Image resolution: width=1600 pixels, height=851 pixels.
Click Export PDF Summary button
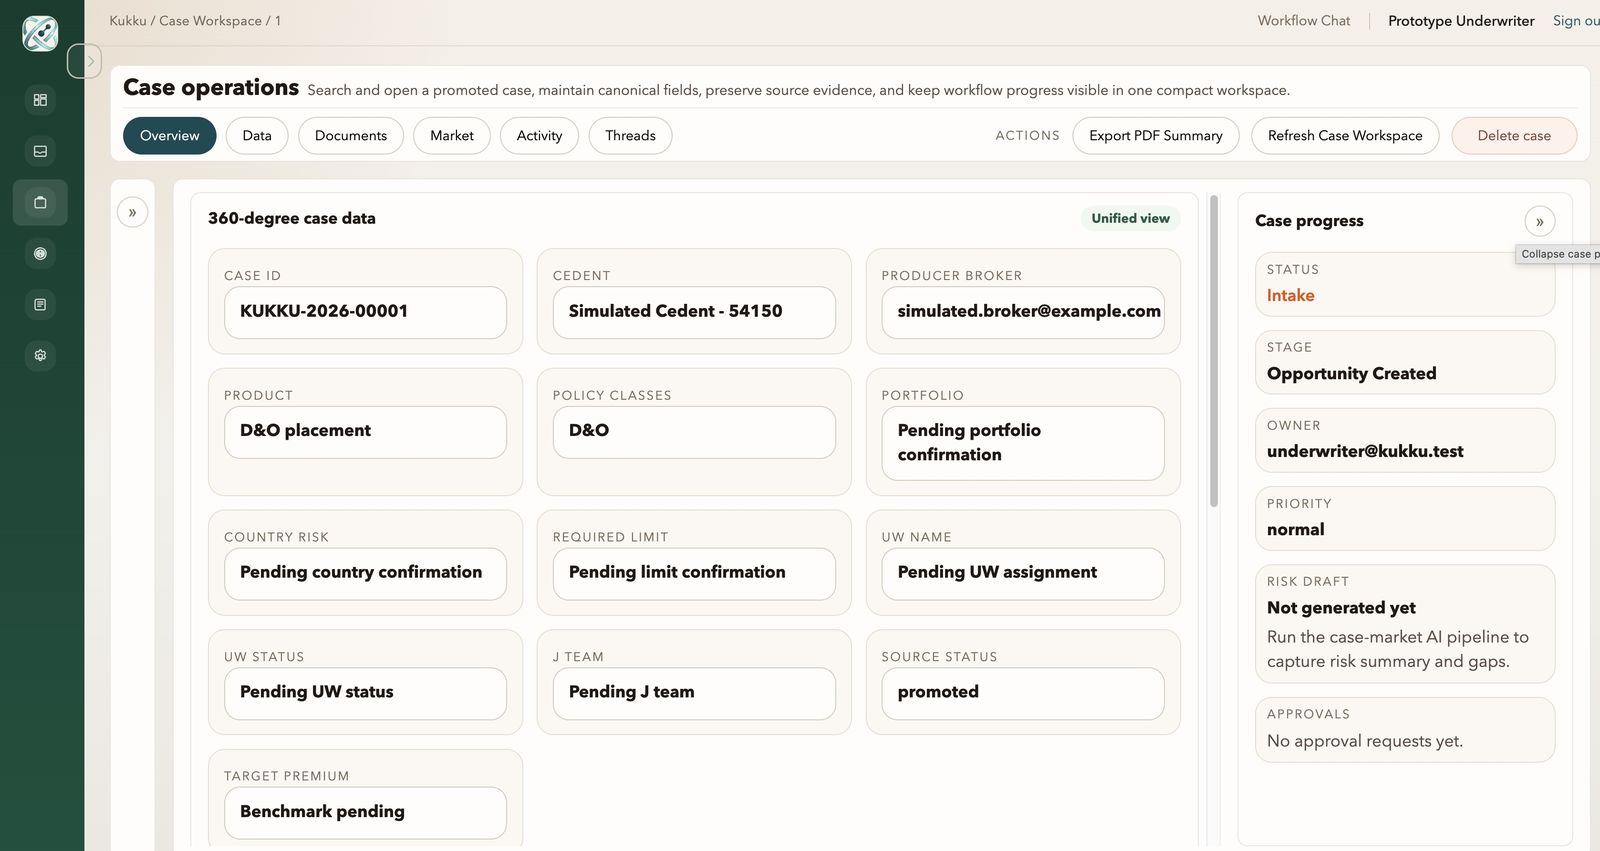click(1156, 136)
